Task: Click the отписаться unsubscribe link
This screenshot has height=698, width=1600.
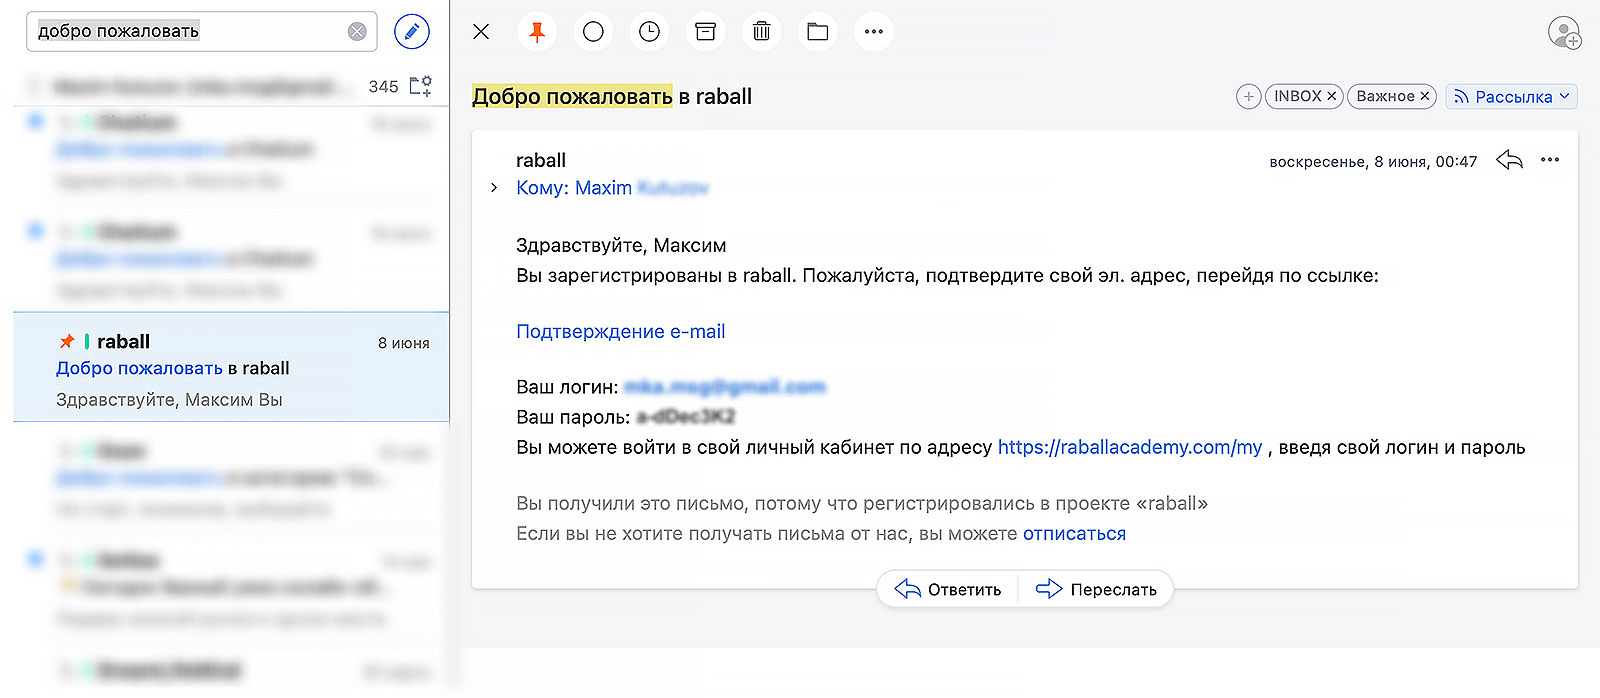Action: [x=1074, y=534]
